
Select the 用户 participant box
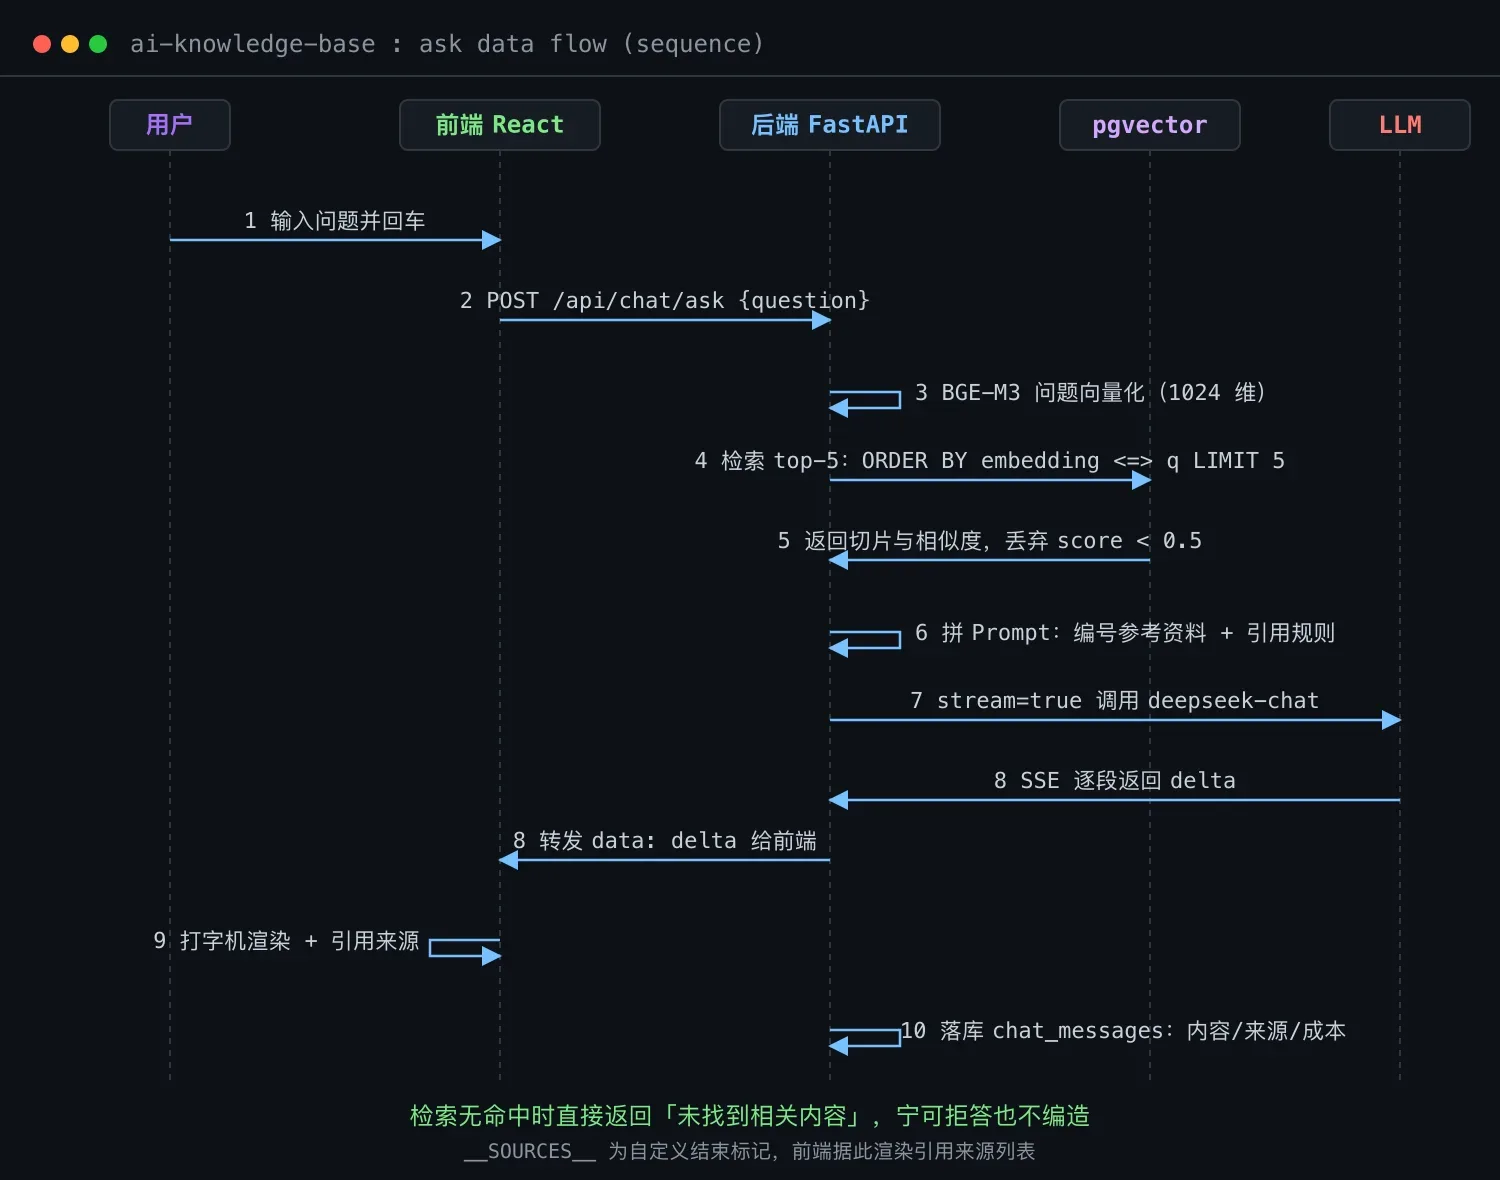click(x=170, y=125)
